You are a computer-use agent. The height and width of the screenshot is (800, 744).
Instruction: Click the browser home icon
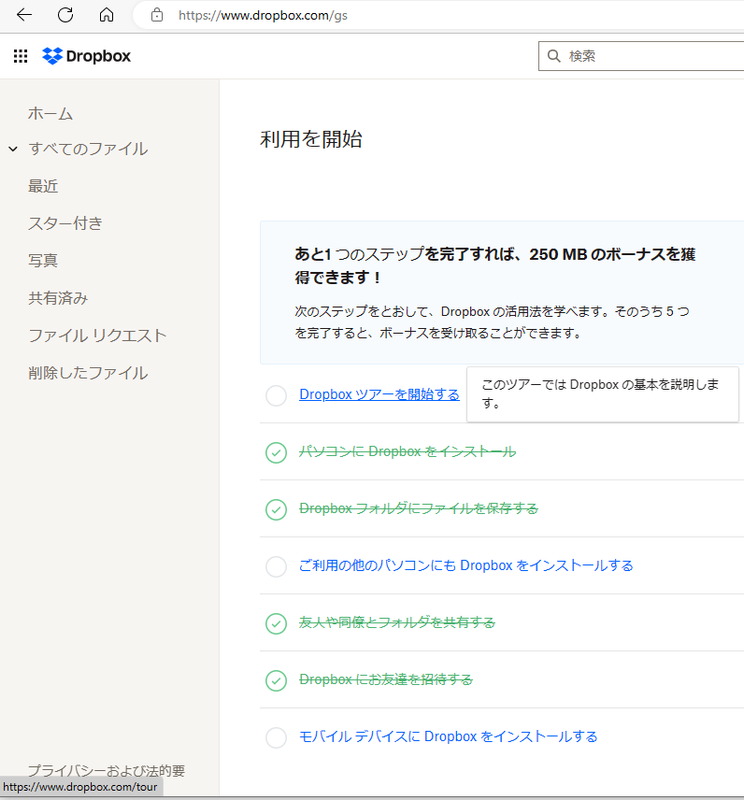106,15
